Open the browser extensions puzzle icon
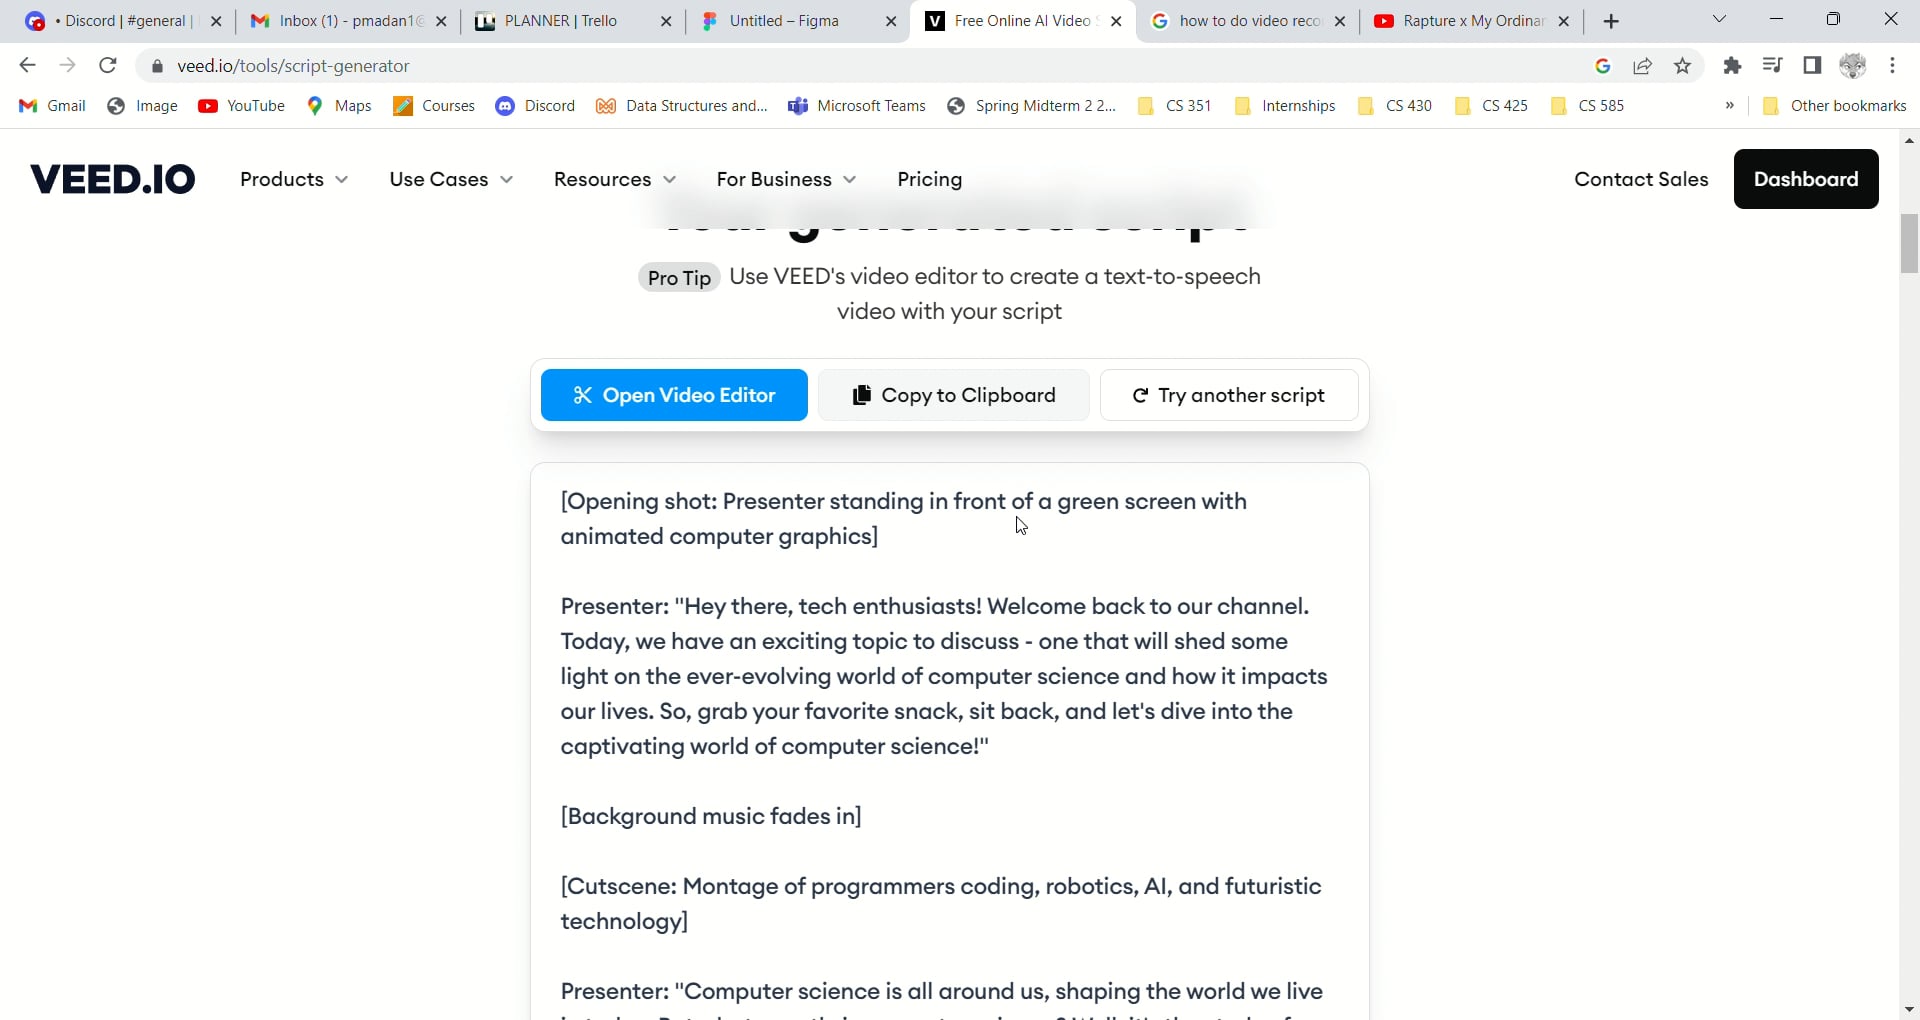Viewport: 1920px width, 1020px height. (x=1733, y=66)
